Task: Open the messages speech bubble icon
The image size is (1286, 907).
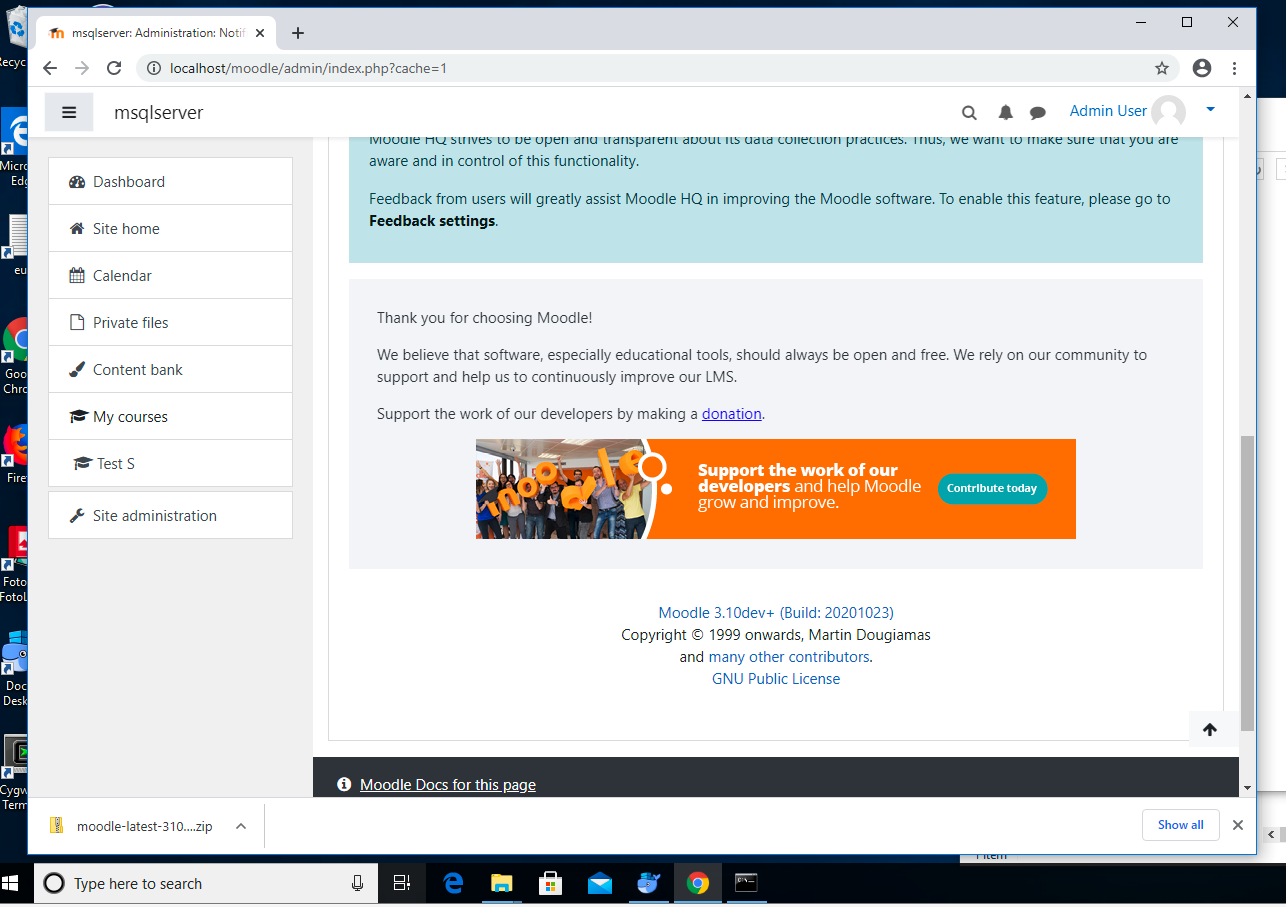Action: click(1038, 112)
